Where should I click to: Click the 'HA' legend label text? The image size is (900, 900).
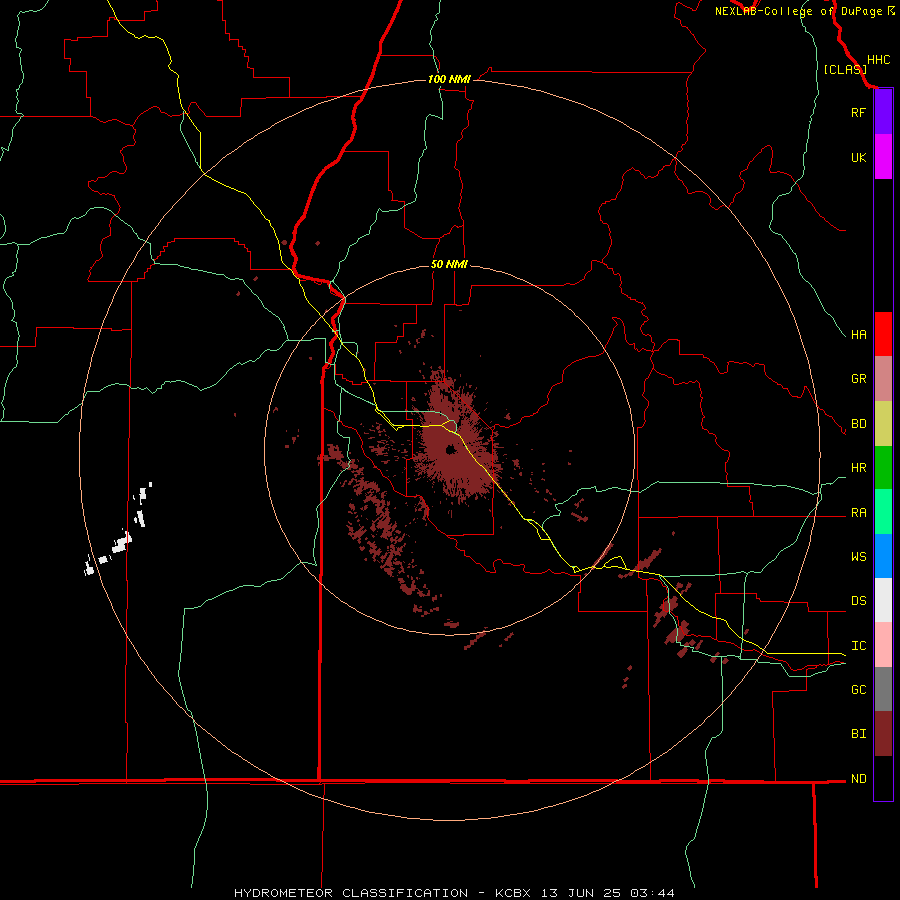point(858,334)
